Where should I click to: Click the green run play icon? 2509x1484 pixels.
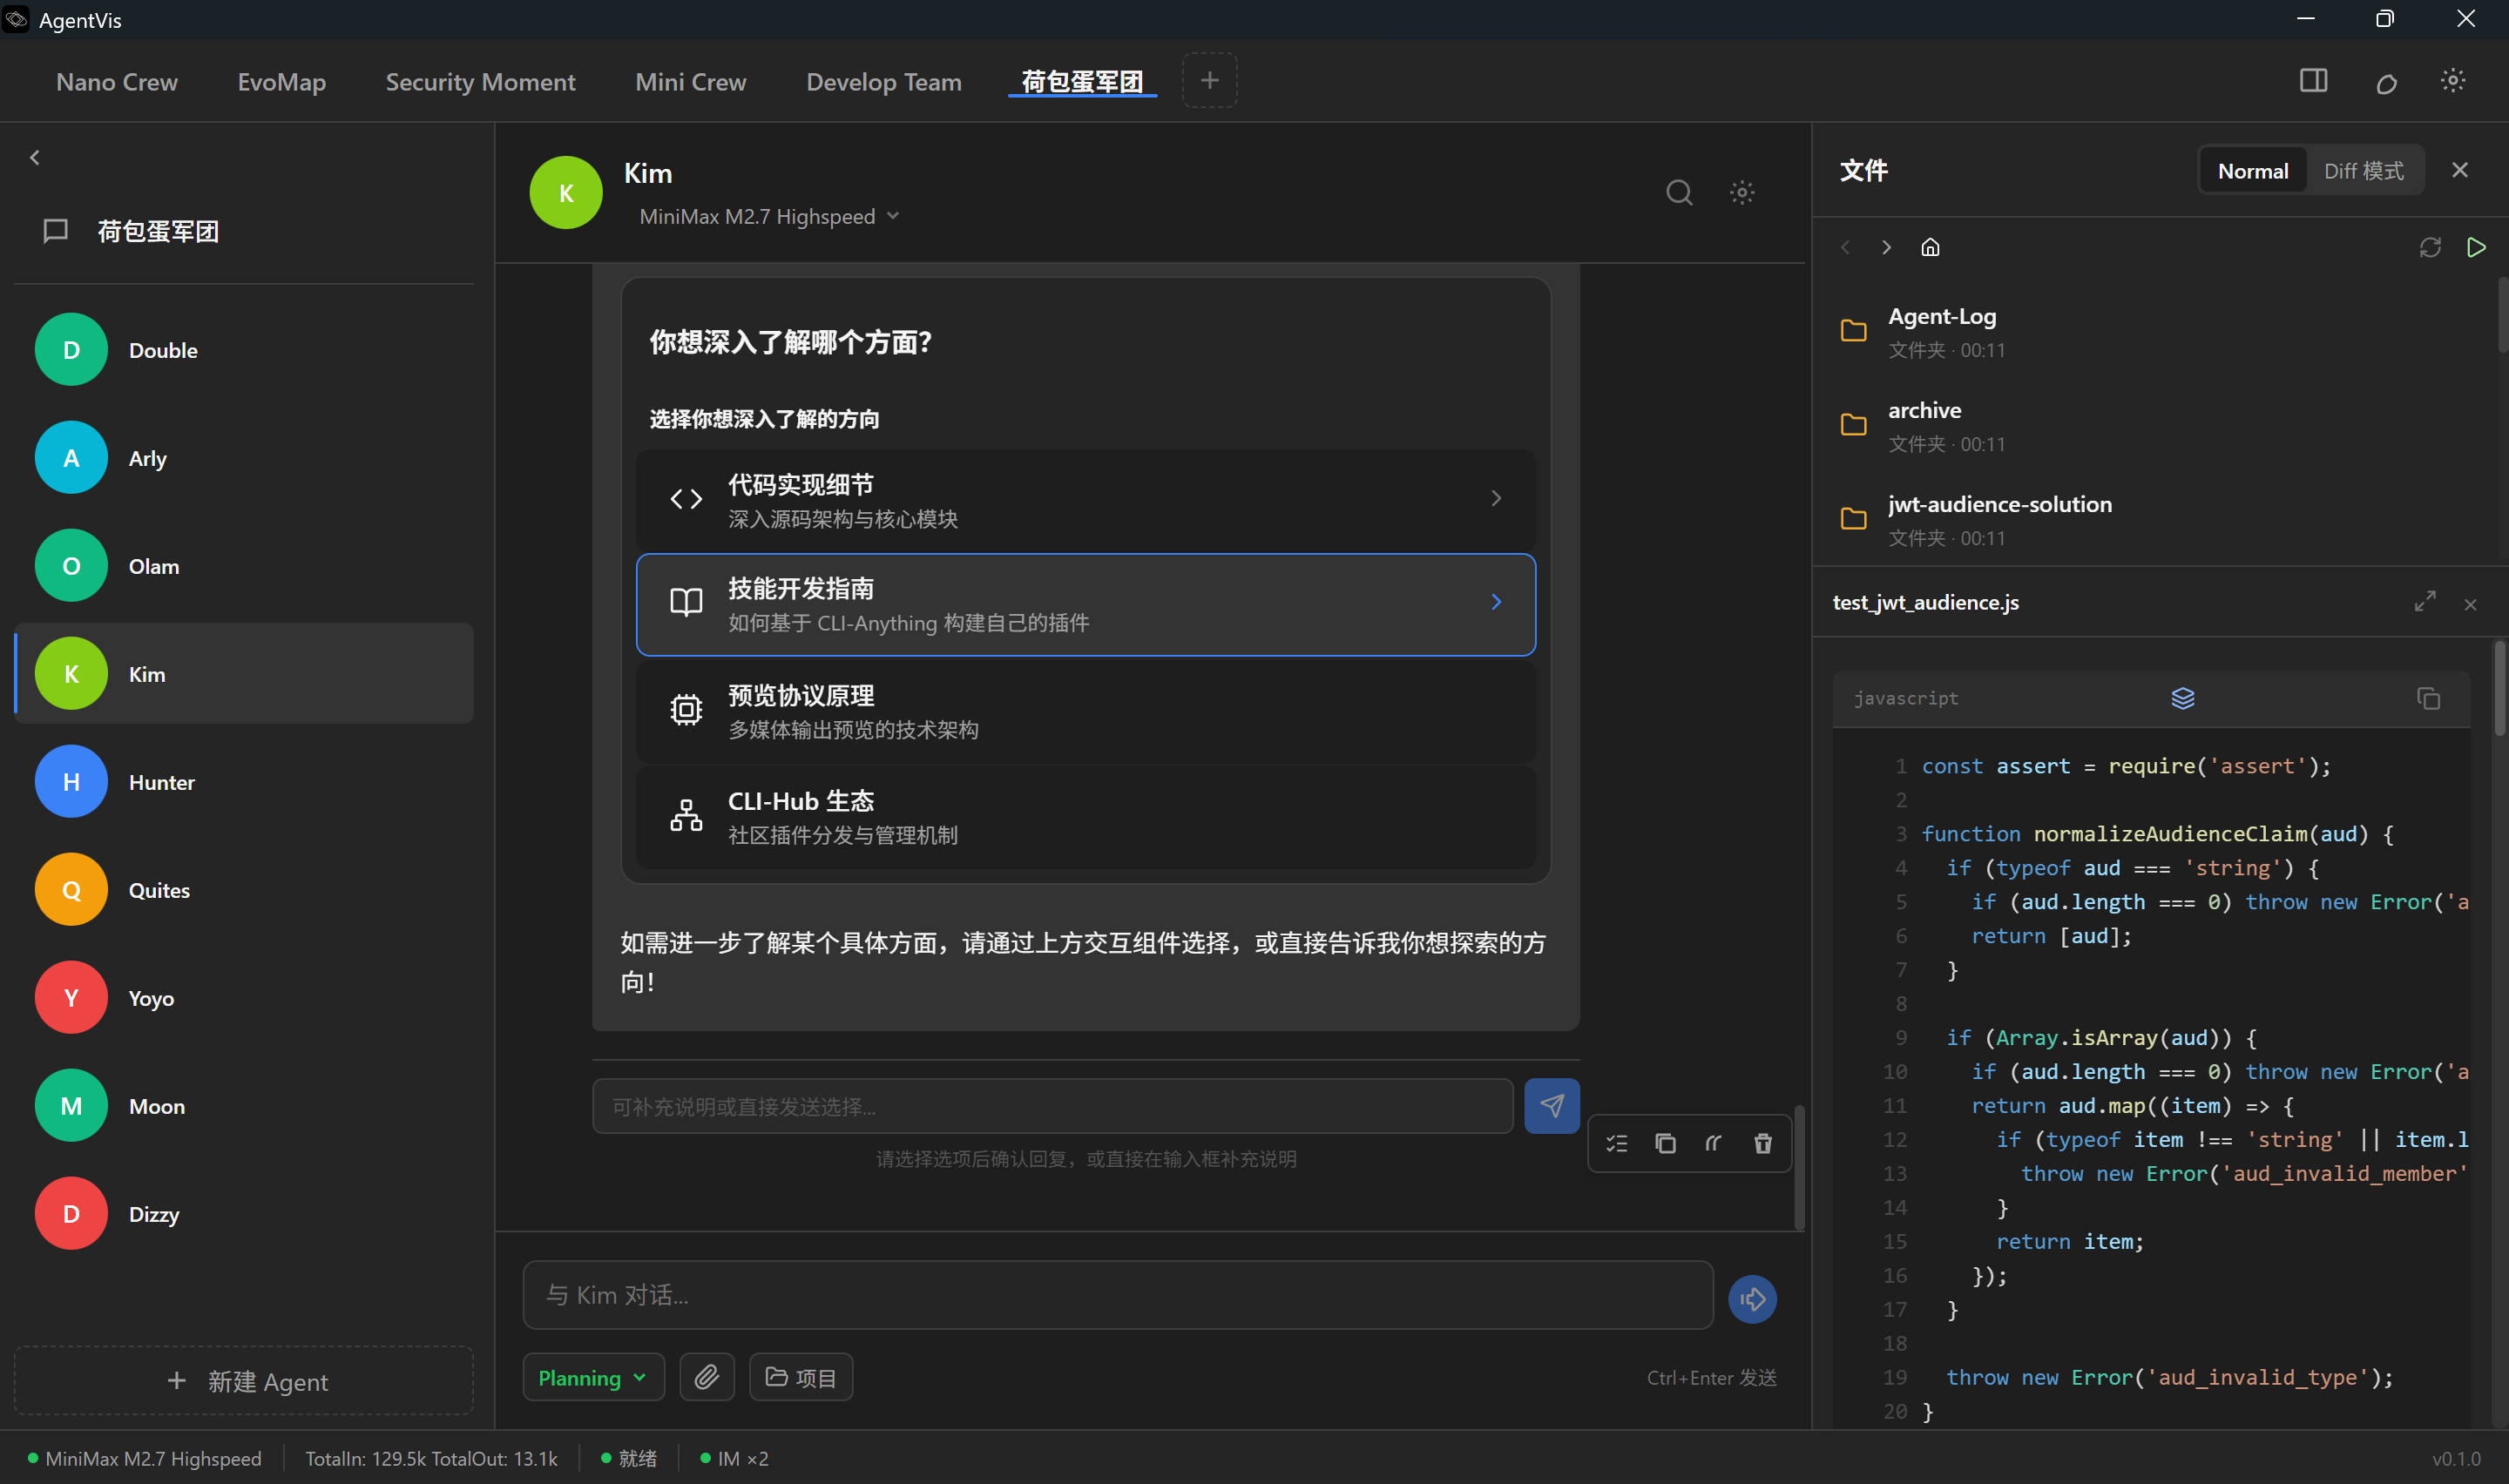2476,247
